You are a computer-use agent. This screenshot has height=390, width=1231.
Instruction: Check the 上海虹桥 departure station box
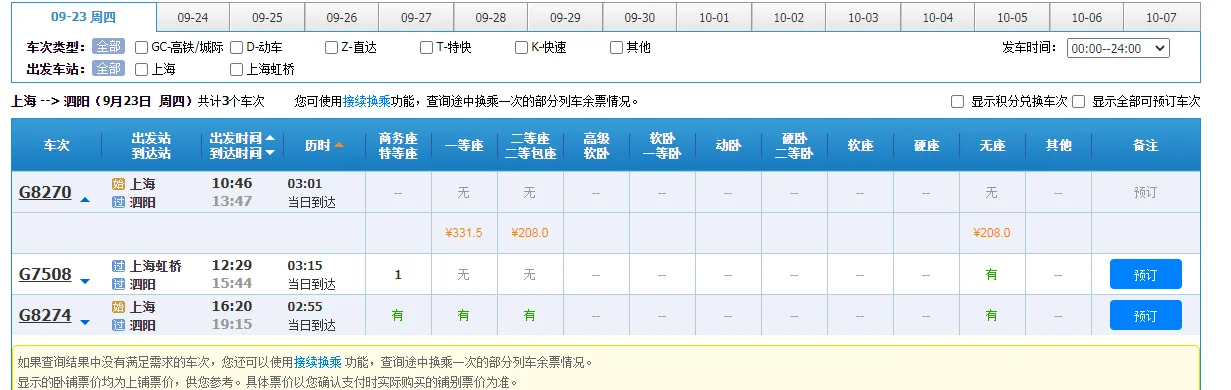237,69
